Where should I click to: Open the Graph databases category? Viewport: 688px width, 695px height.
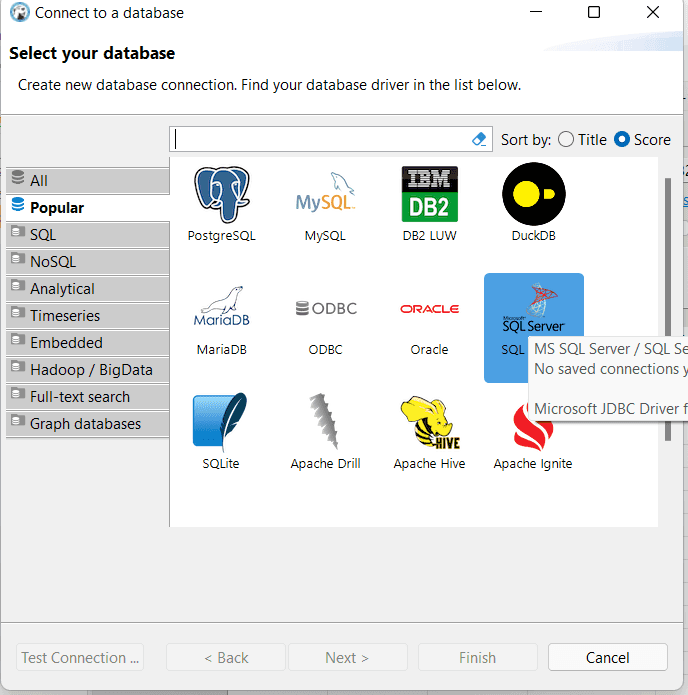click(88, 424)
